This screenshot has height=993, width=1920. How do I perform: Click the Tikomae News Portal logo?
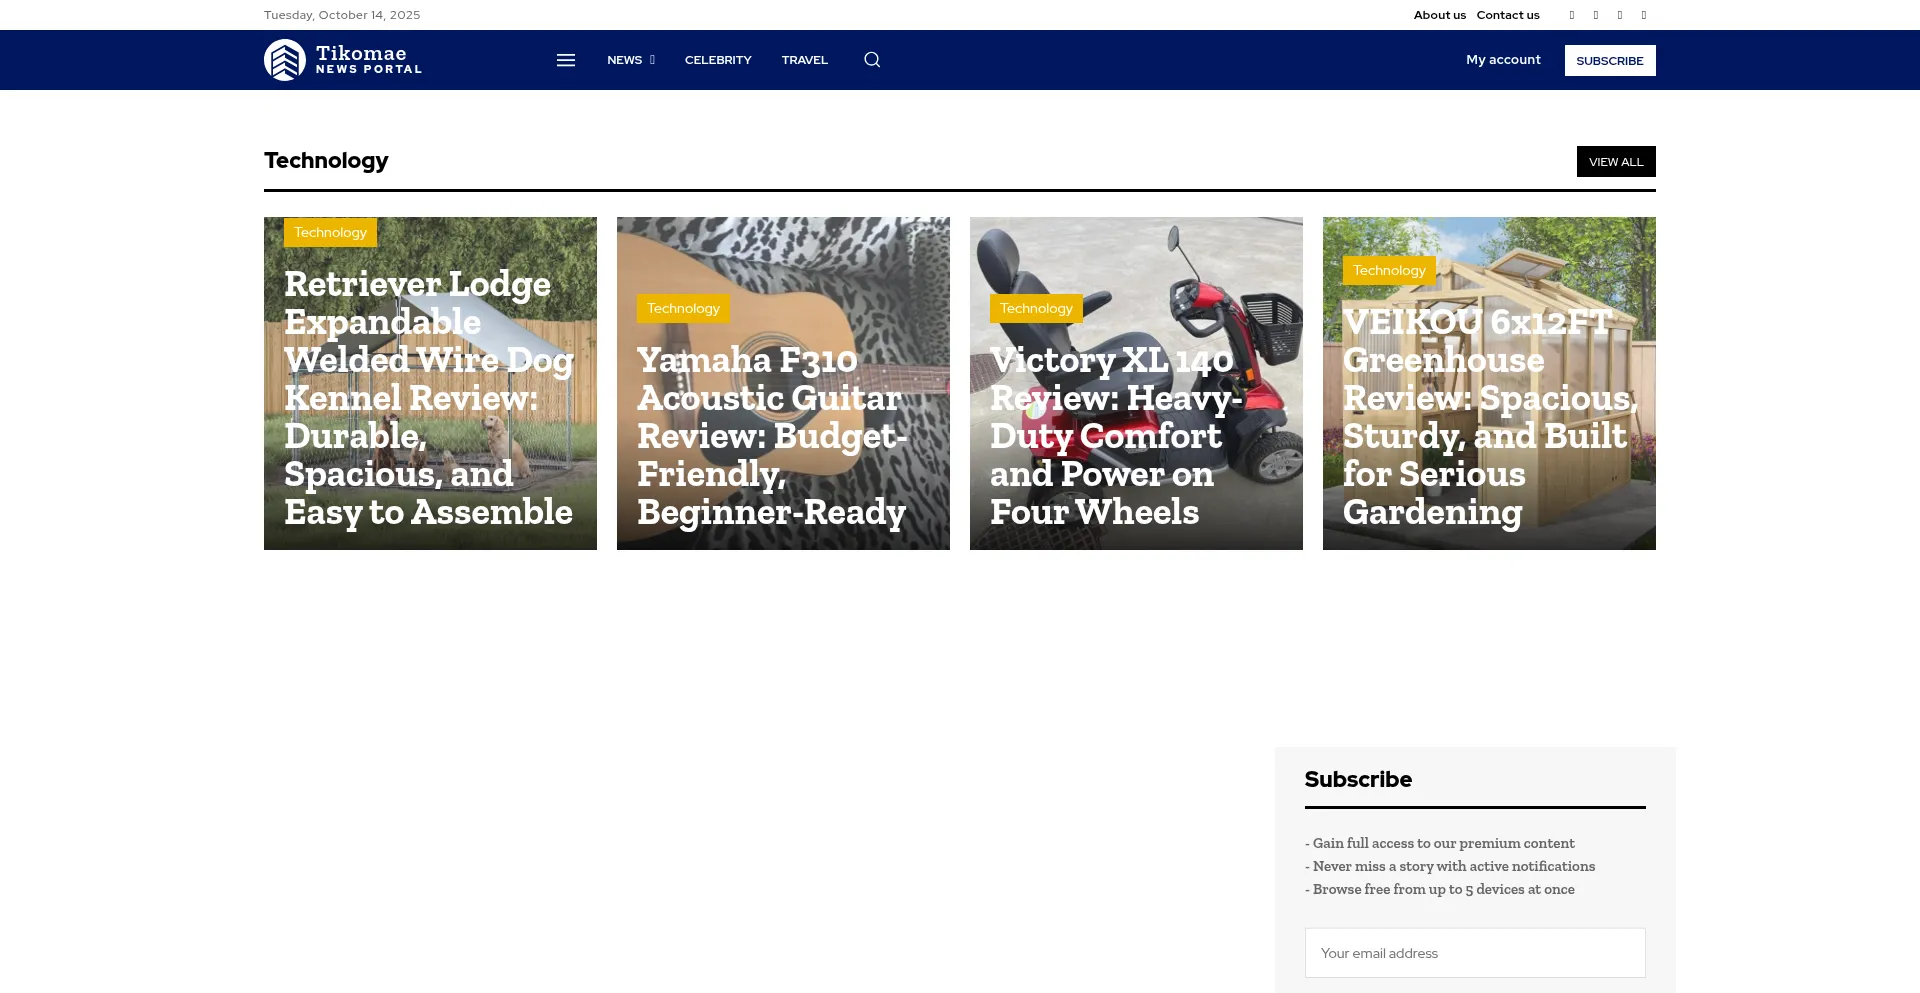(343, 60)
